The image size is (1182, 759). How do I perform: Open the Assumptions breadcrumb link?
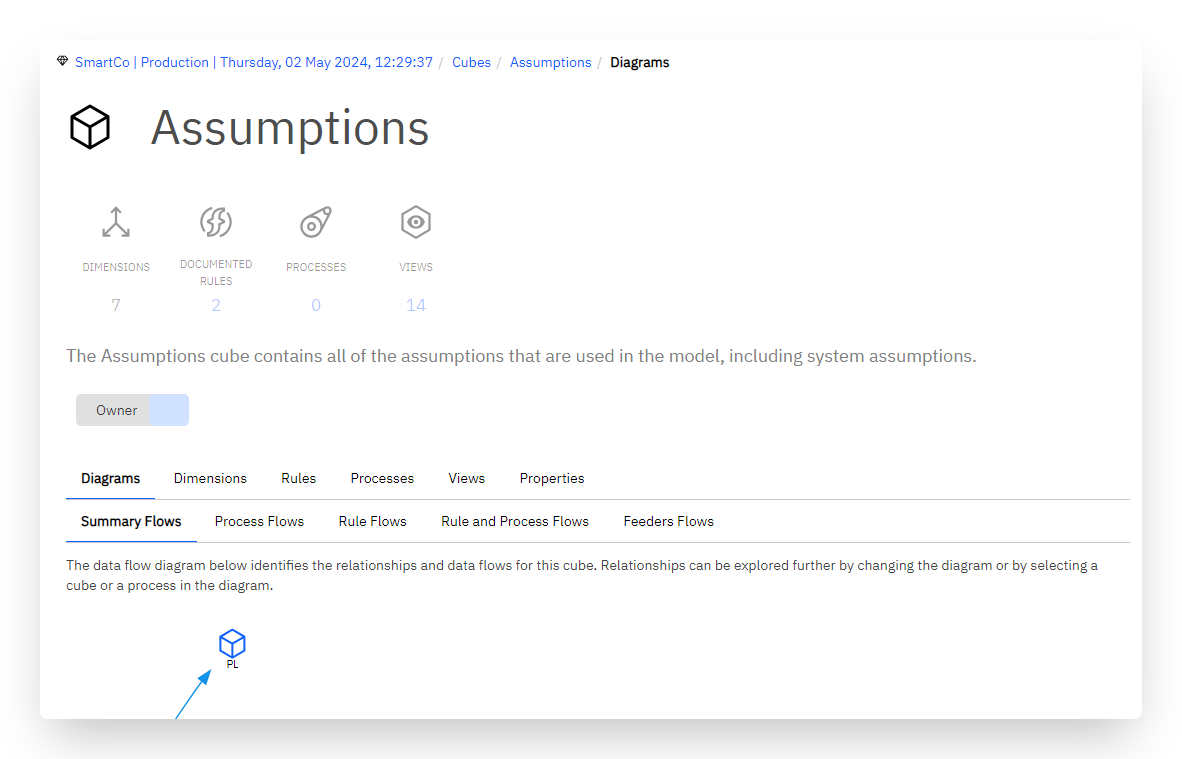(x=550, y=63)
